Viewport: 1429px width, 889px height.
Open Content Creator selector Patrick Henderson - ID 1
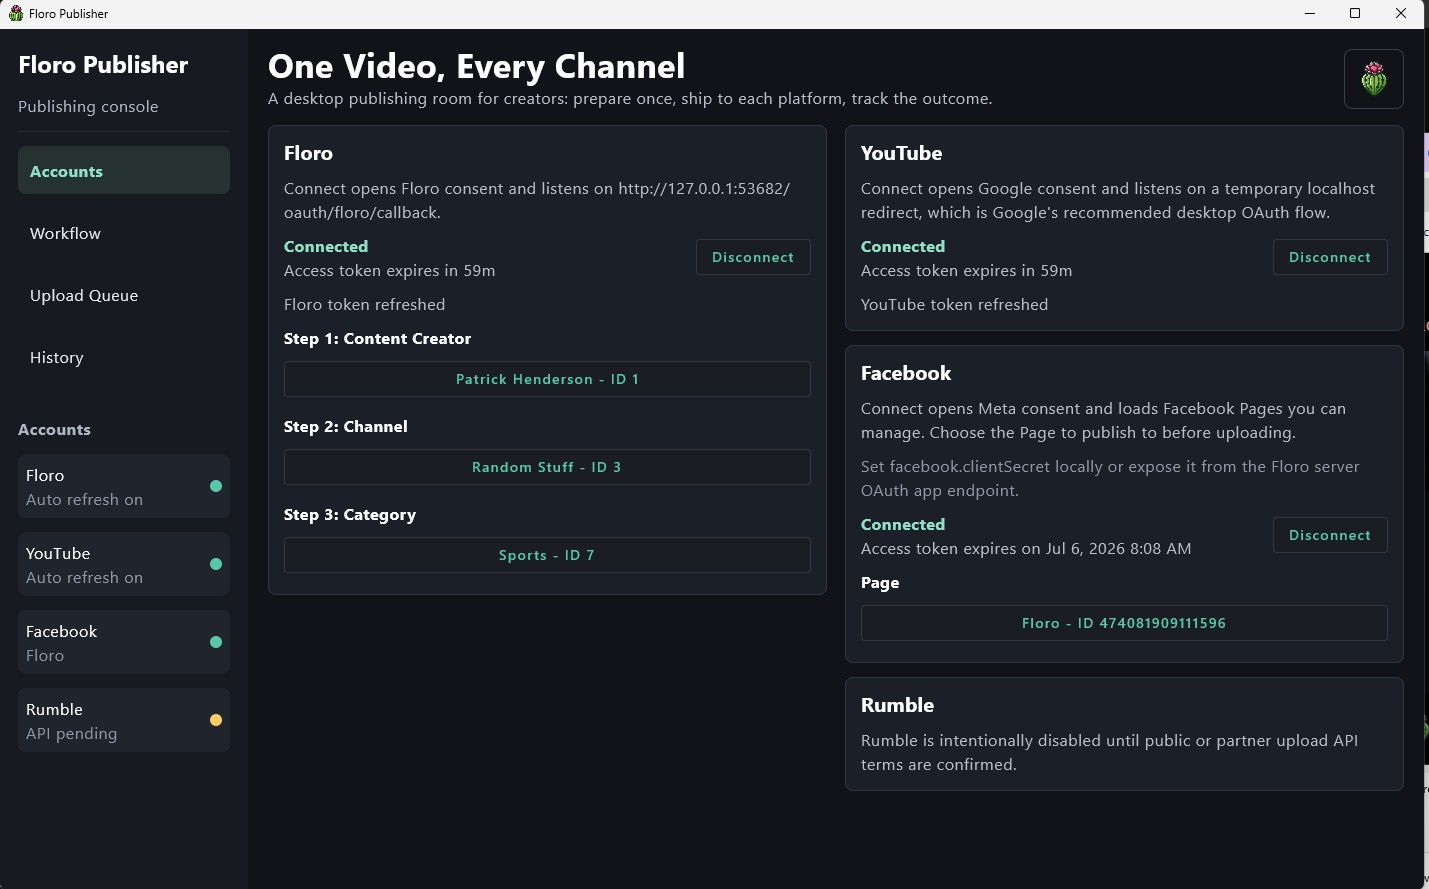tap(547, 379)
